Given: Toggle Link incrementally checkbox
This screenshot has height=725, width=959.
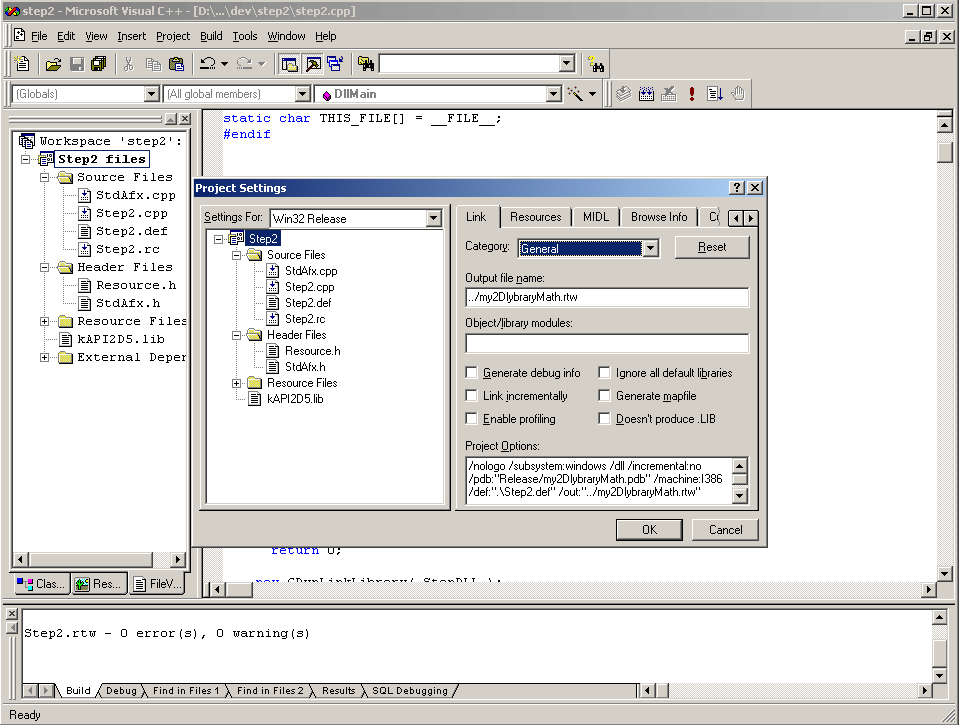Looking at the screenshot, I should point(472,396).
